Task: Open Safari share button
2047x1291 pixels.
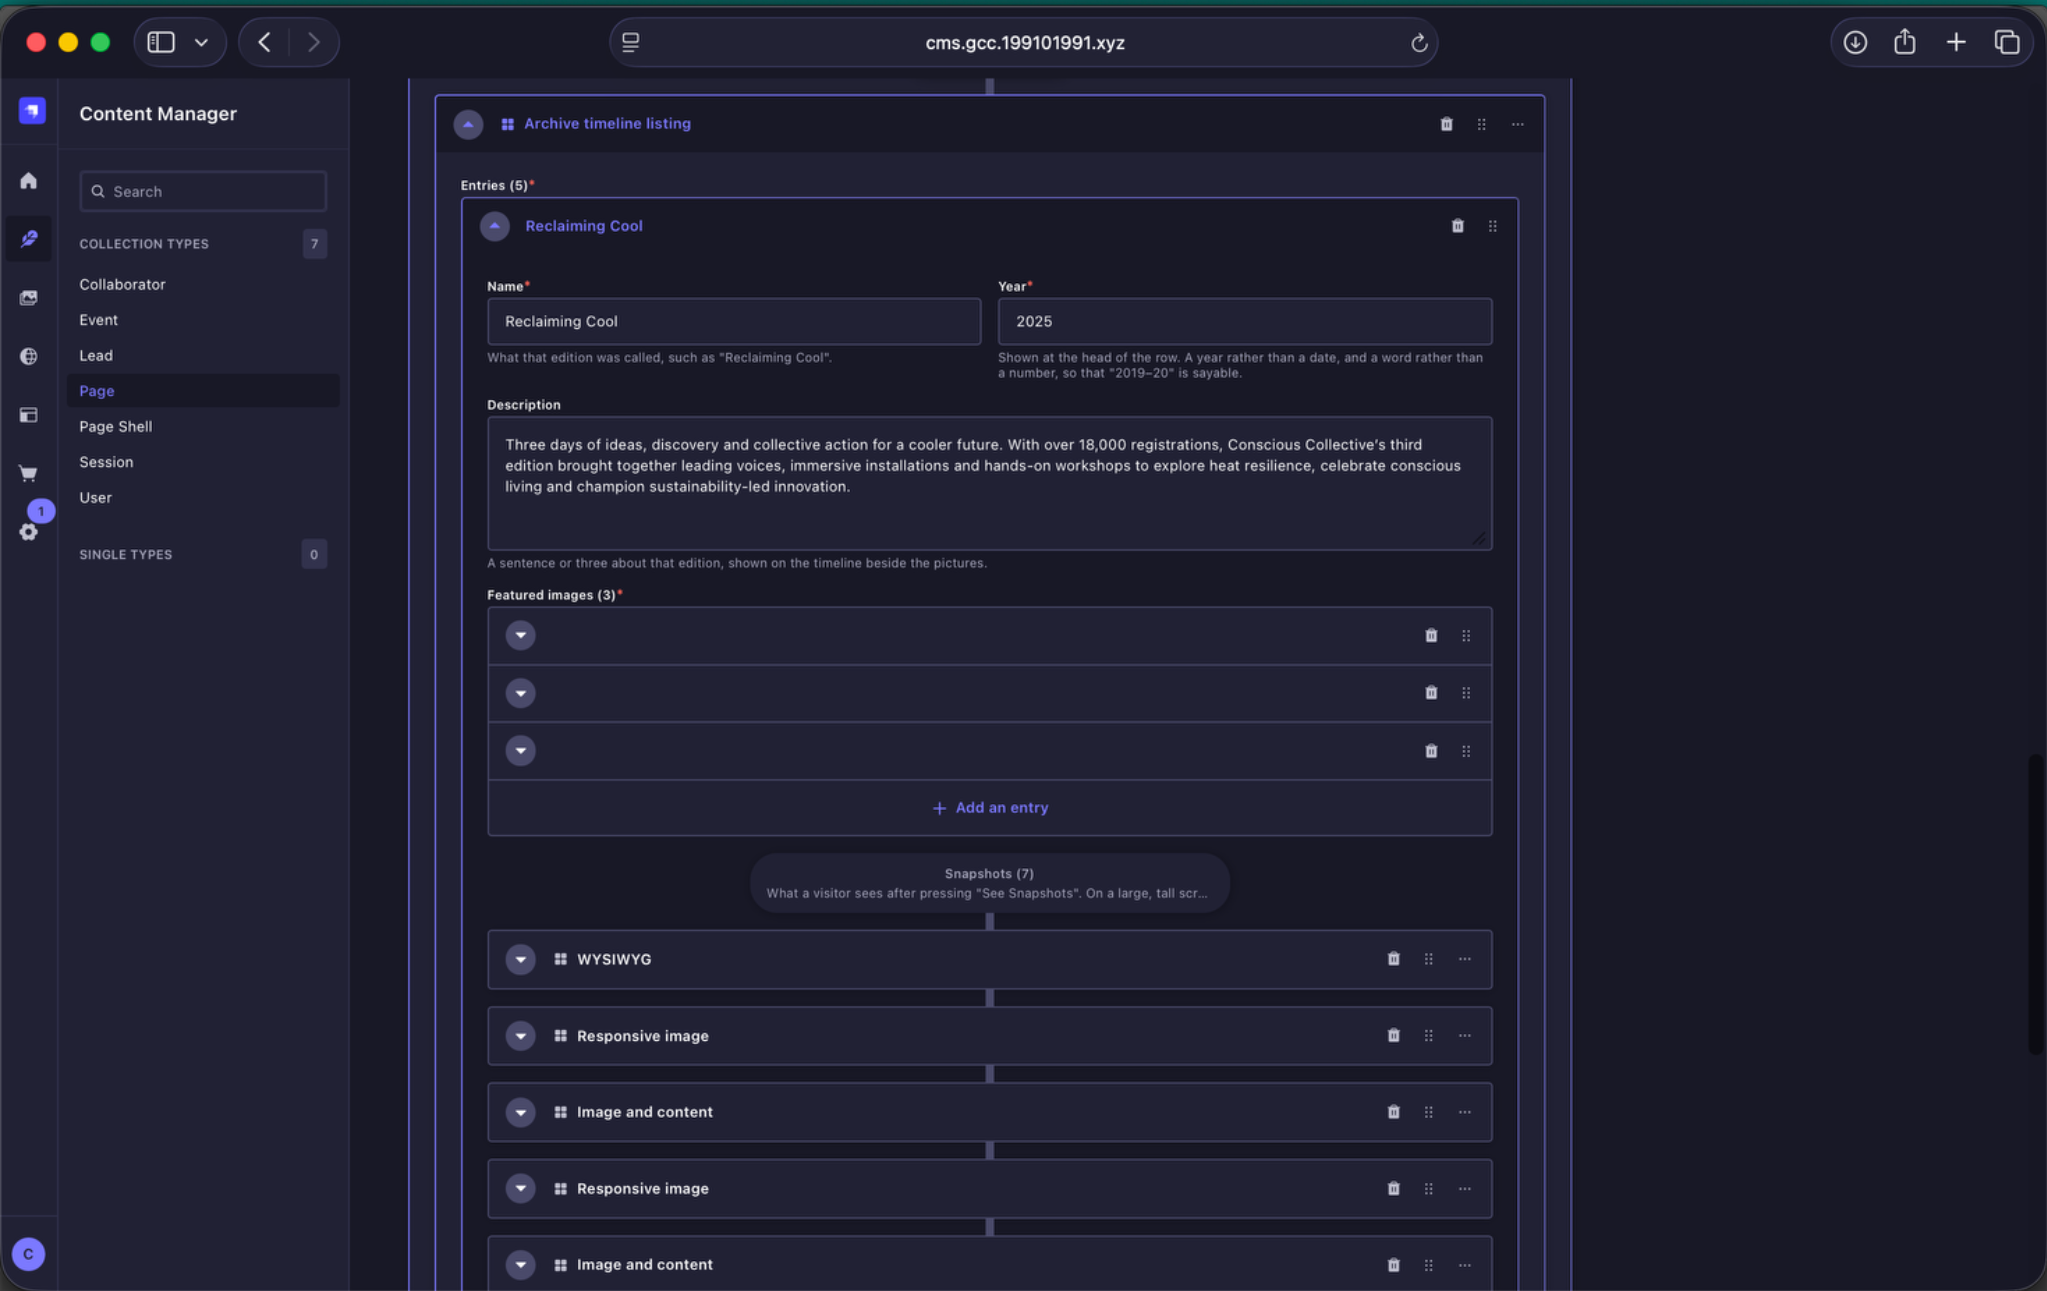Action: [1904, 42]
